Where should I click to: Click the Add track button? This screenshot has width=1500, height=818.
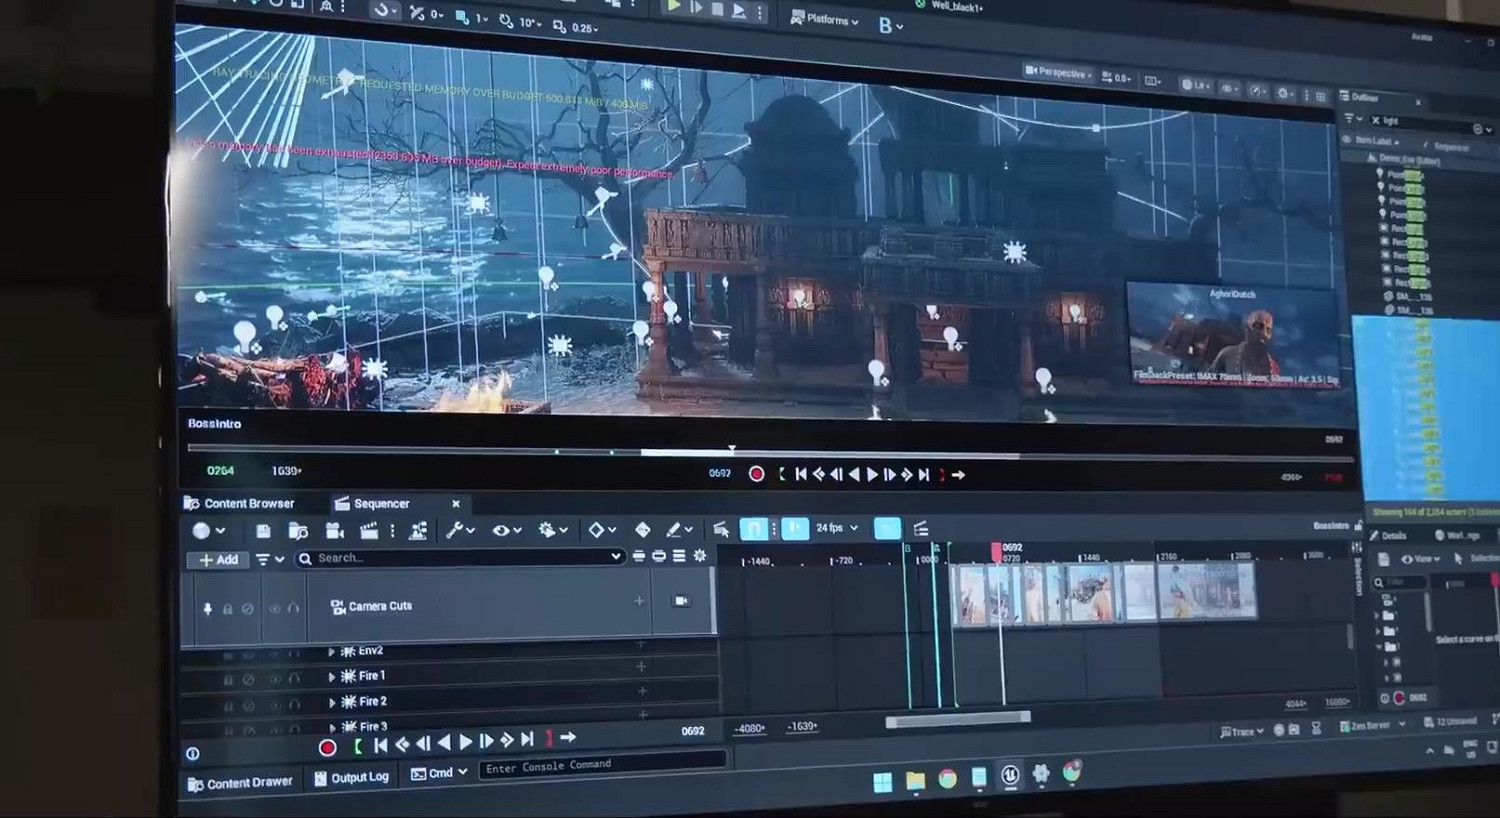click(219, 560)
